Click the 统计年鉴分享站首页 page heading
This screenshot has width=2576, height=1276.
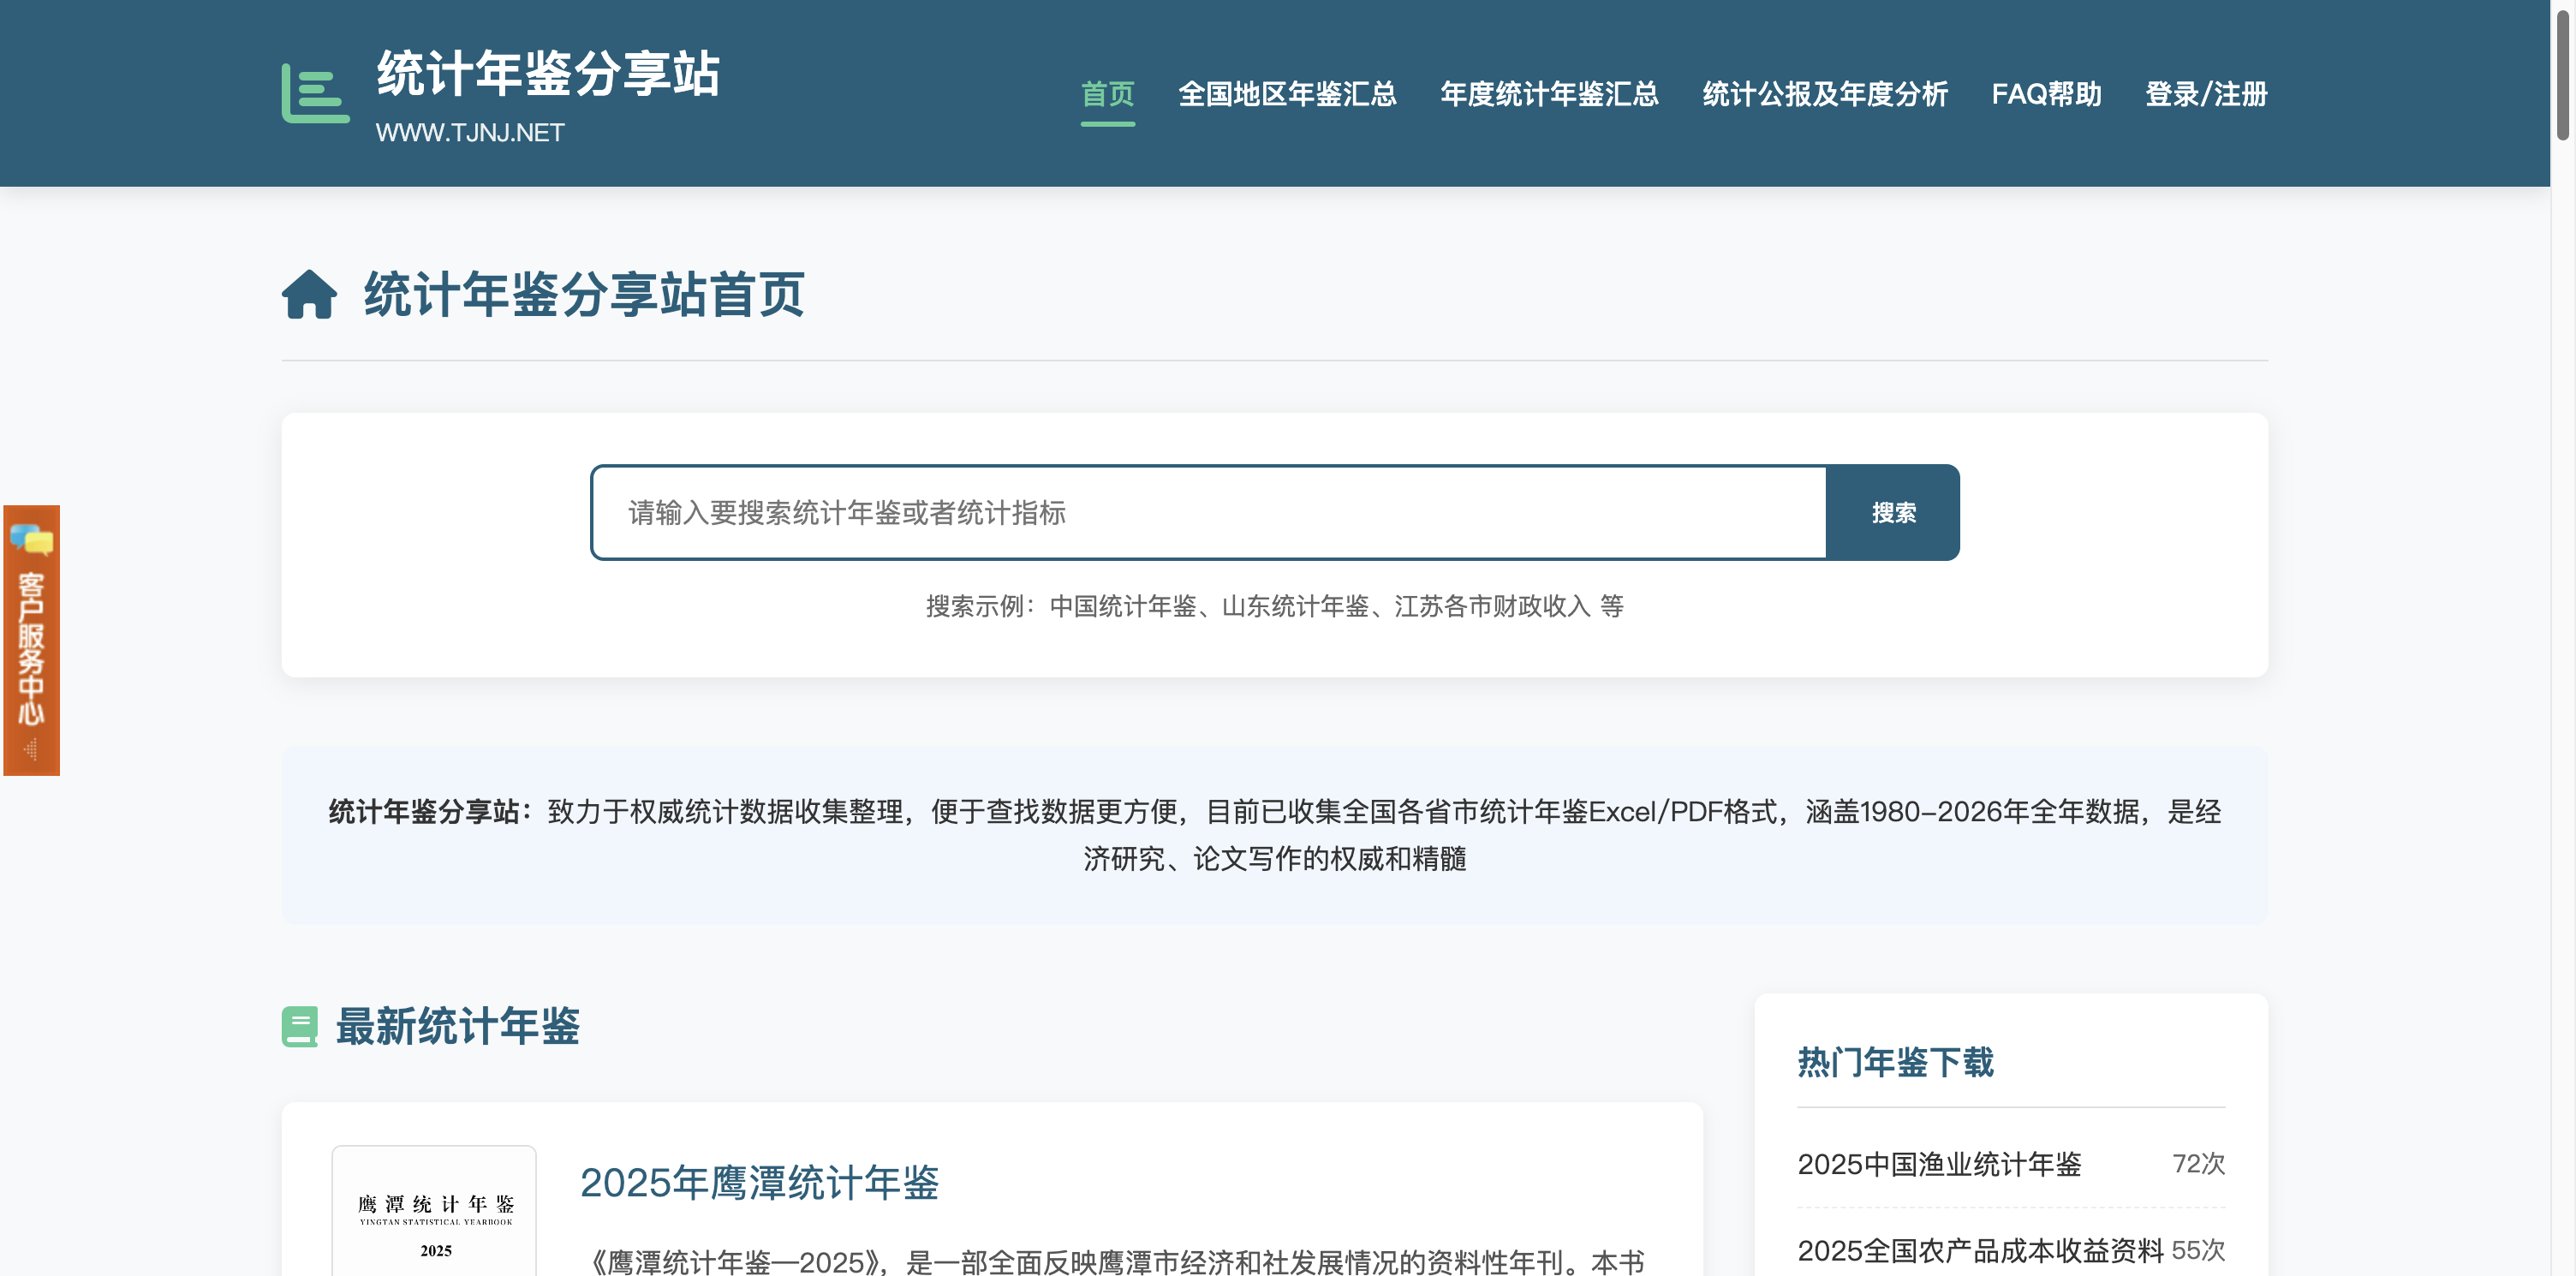[x=584, y=294]
